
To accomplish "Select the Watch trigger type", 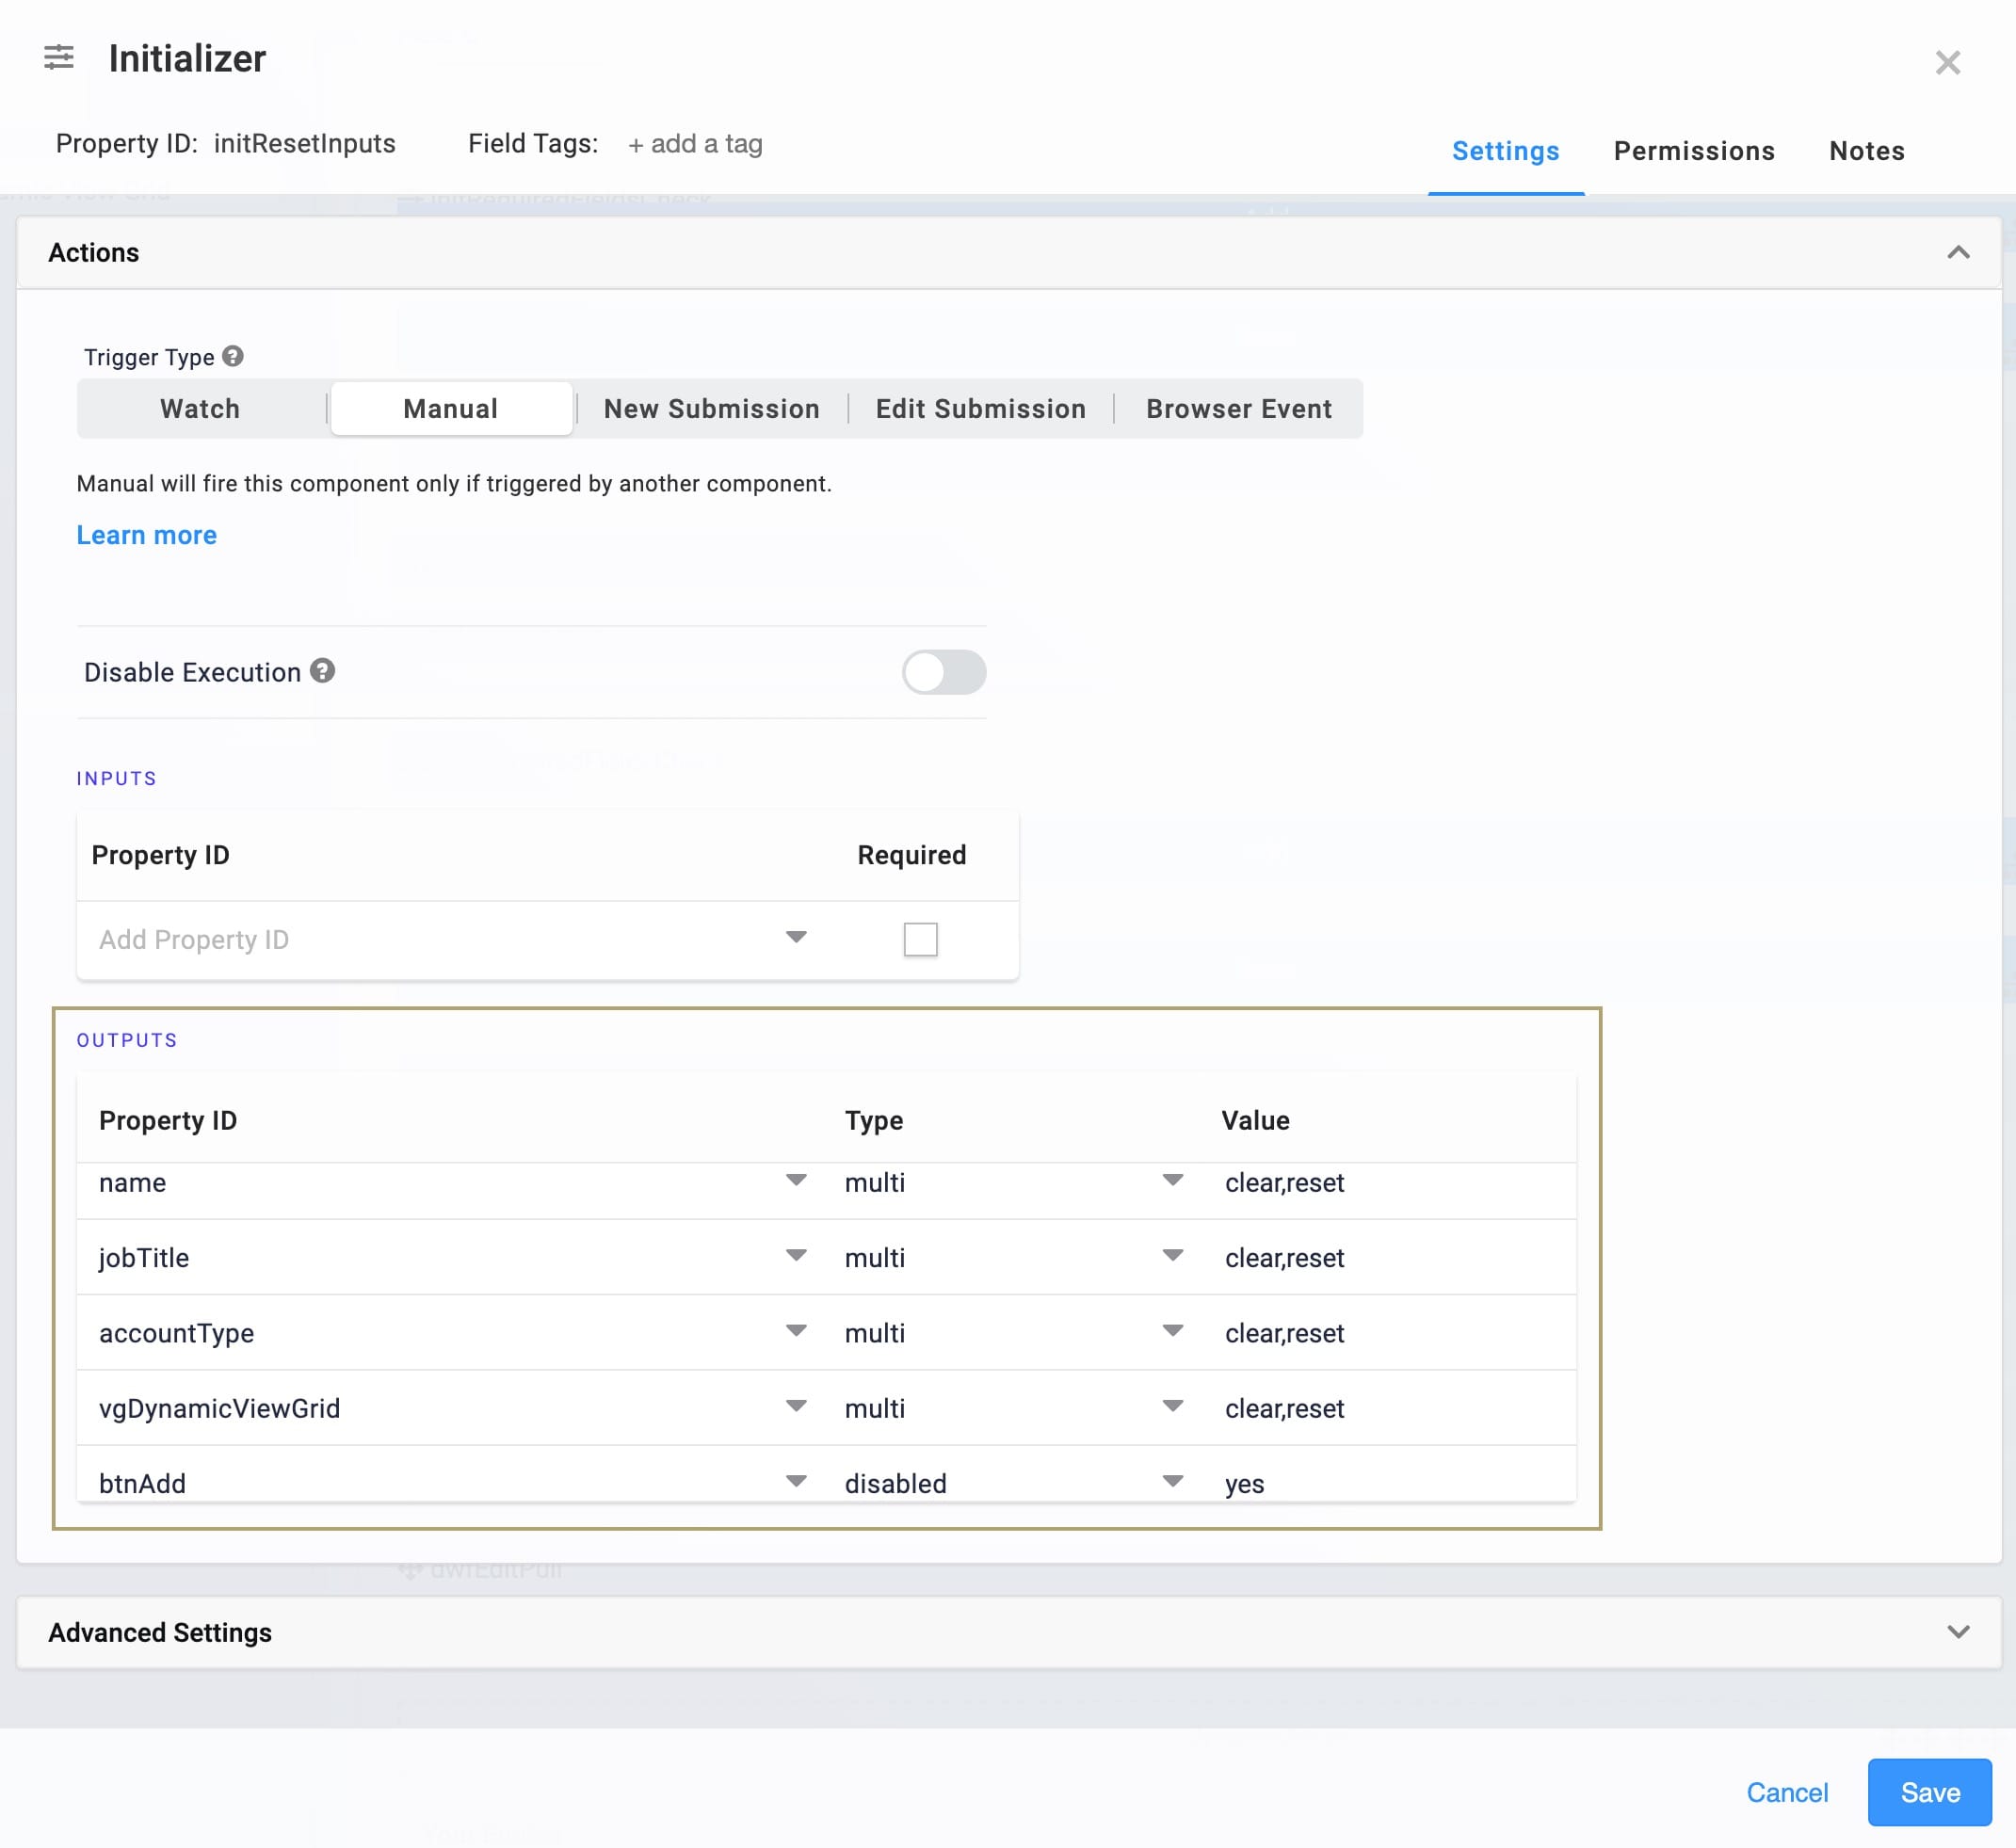I will point(200,408).
